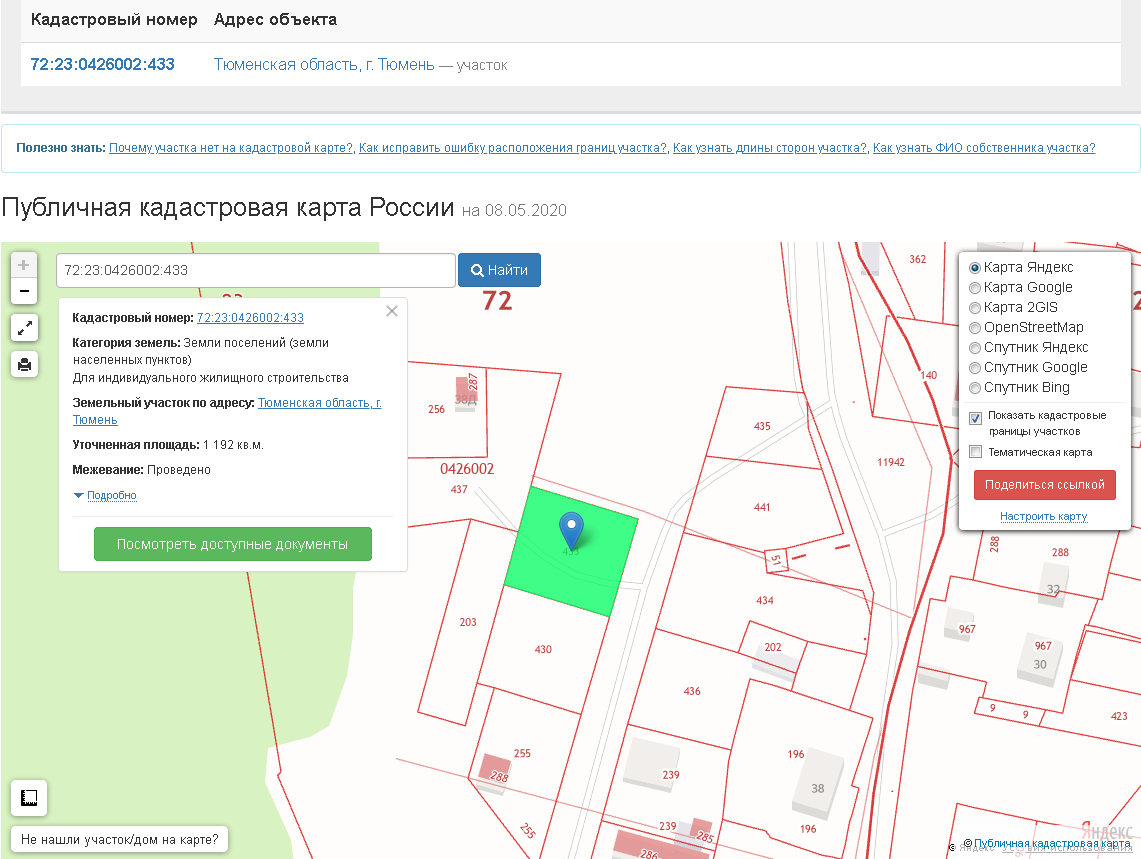Focus the cadastral number search field

point(255,270)
